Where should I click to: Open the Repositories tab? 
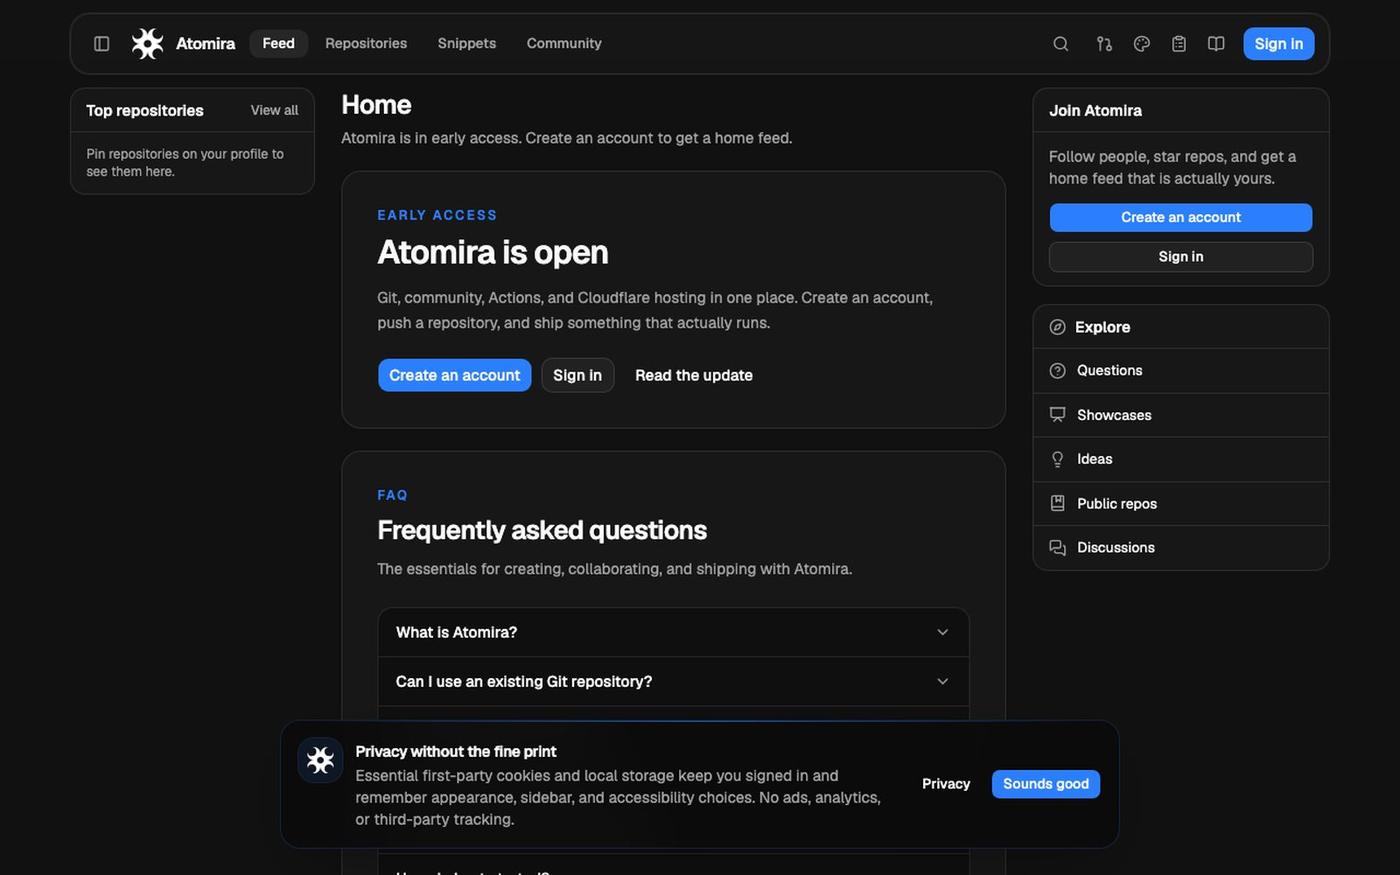(x=366, y=44)
